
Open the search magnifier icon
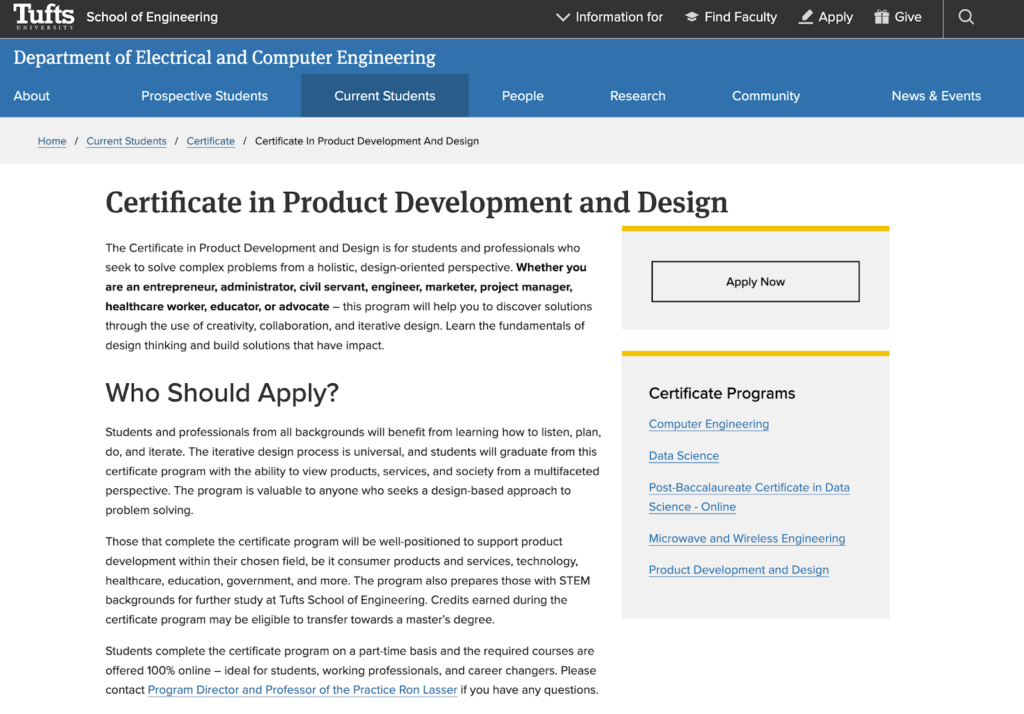(966, 17)
